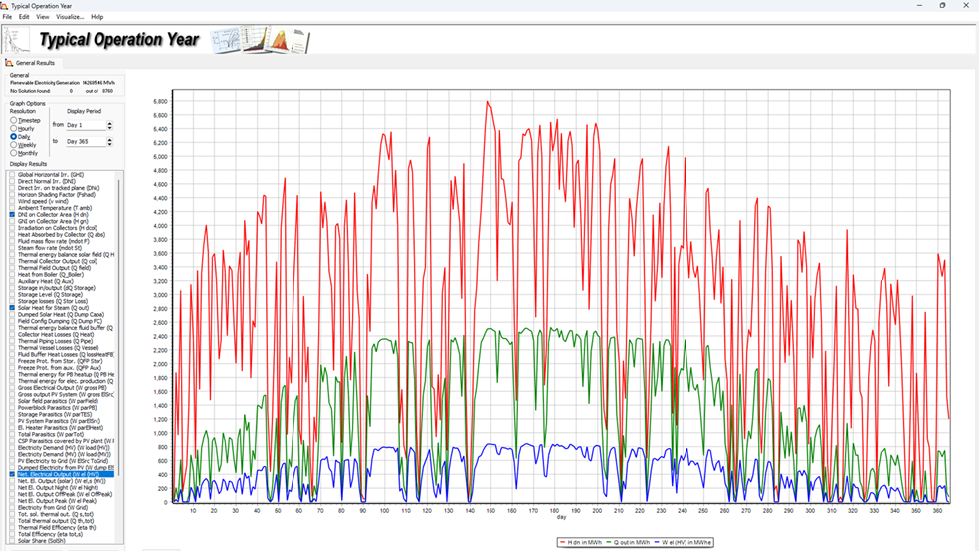Click the left line-chart icon in header
Image resolution: width=979 pixels, height=551 pixels.
tap(16, 40)
